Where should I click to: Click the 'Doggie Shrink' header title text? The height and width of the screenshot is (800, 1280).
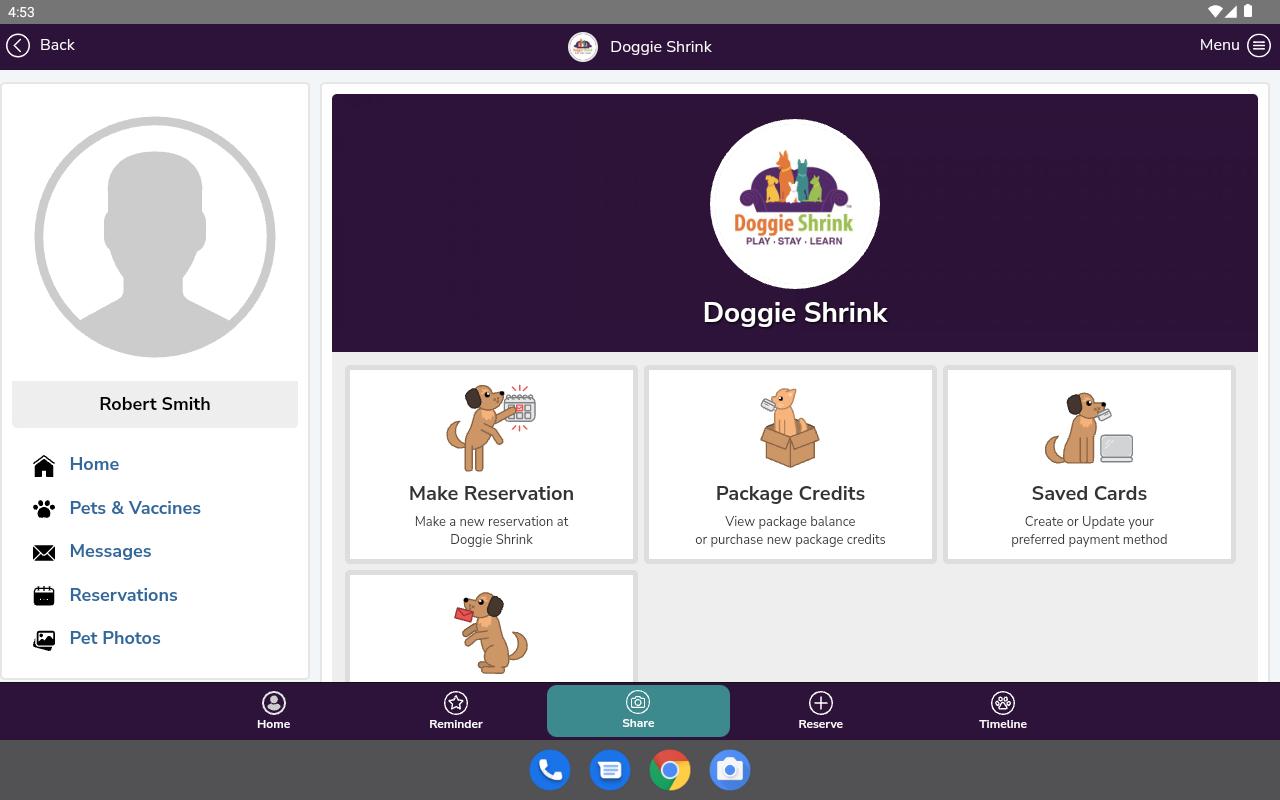661,47
